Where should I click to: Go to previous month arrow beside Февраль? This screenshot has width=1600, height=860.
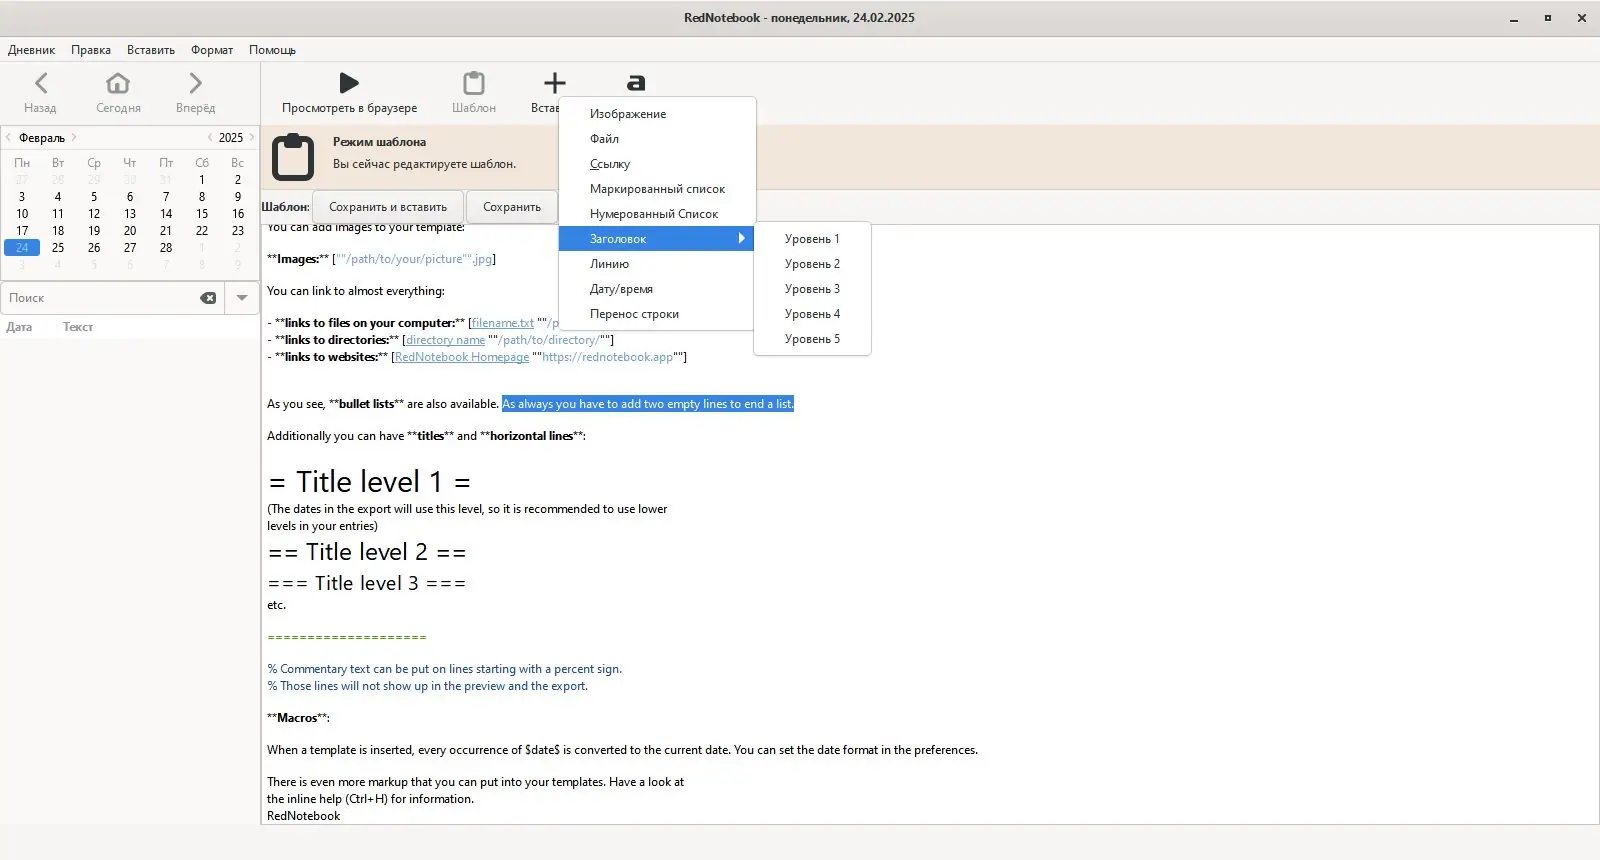9,138
